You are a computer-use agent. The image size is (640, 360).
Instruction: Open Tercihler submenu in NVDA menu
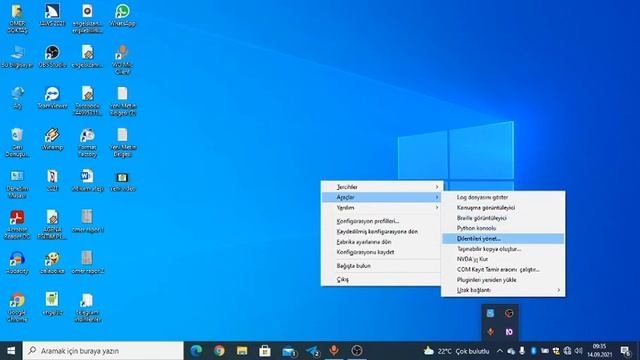click(382, 187)
